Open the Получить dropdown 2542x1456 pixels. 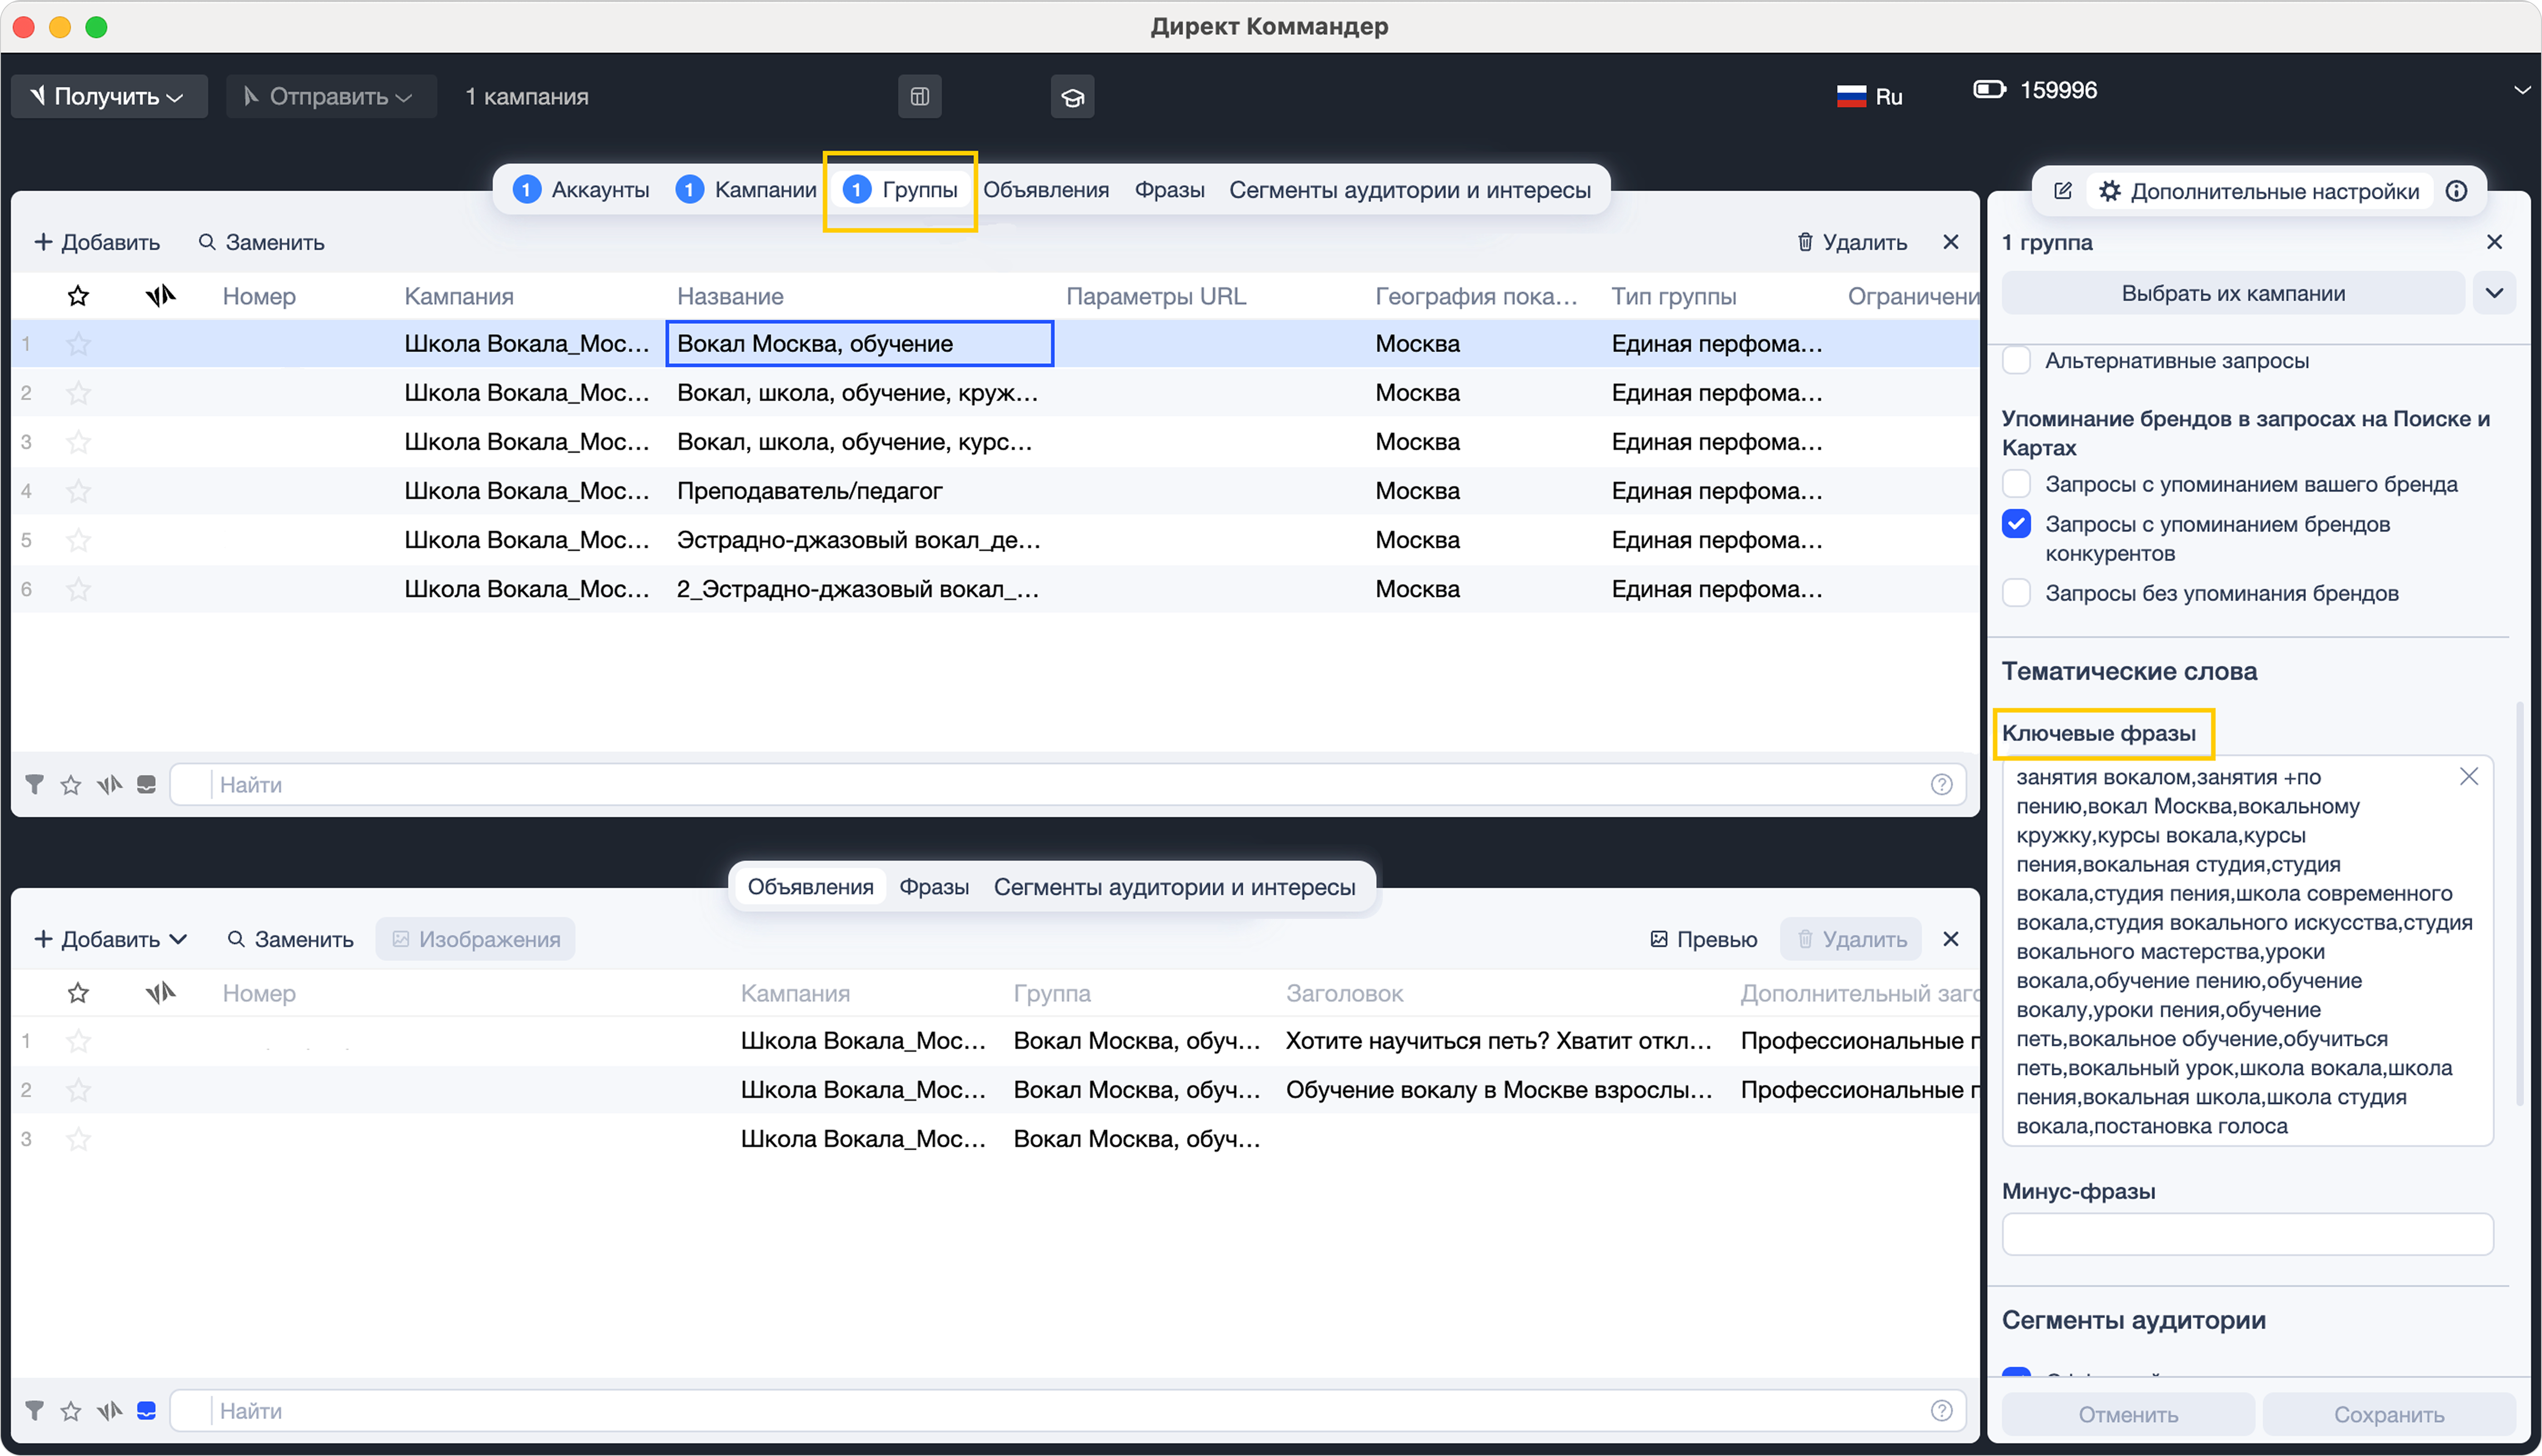pos(109,96)
